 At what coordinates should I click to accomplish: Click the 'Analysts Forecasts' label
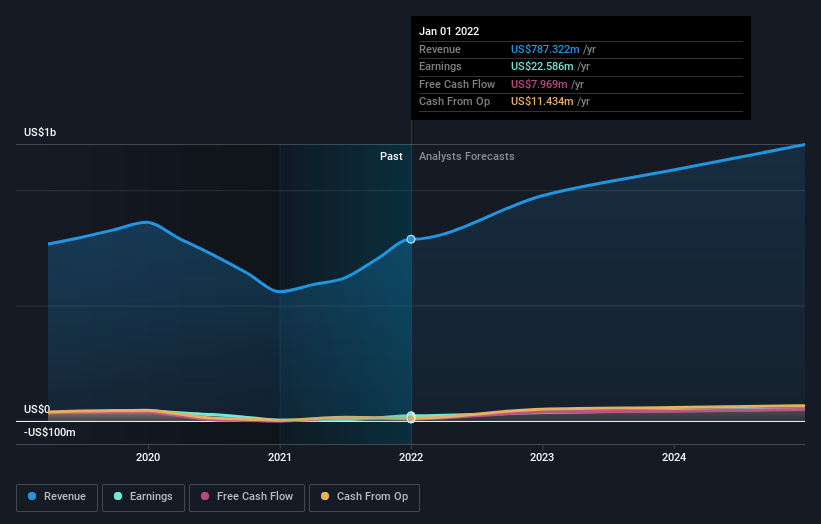click(467, 157)
